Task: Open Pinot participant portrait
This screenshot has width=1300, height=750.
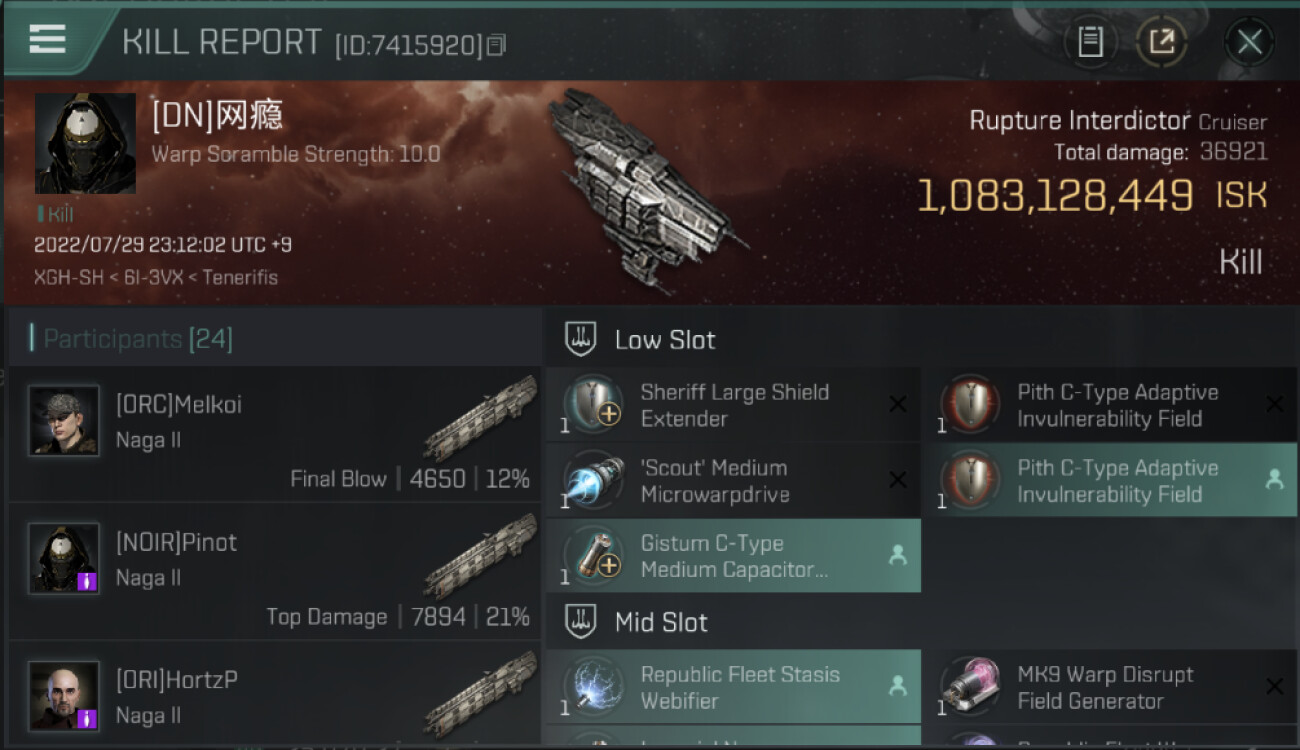Action: click(x=64, y=558)
